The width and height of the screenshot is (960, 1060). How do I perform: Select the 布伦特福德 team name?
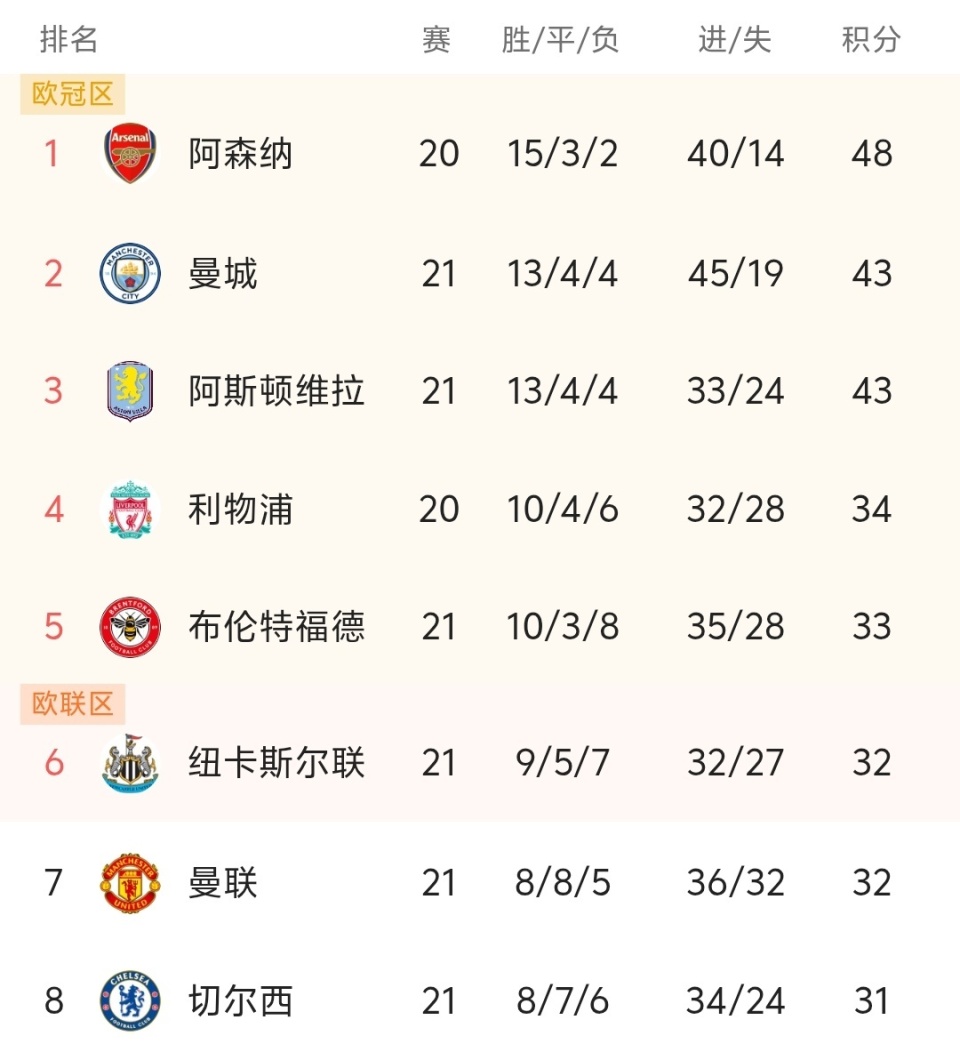pos(276,627)
